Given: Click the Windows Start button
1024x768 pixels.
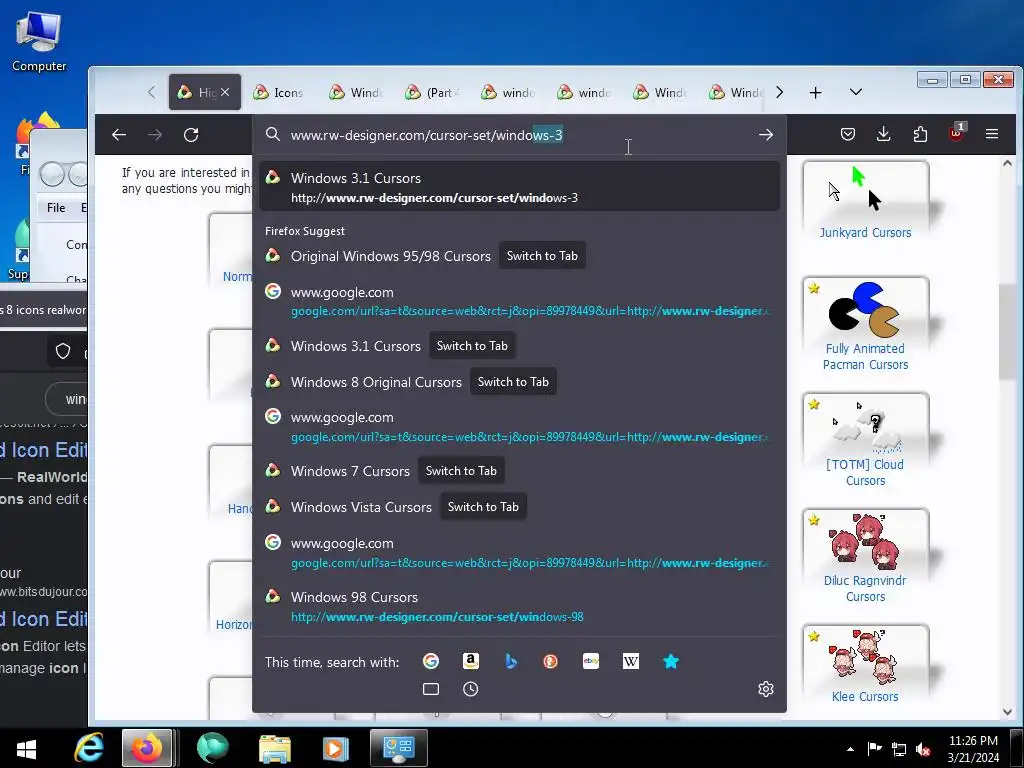Looking at the screenshot, I should coord(26,748).
